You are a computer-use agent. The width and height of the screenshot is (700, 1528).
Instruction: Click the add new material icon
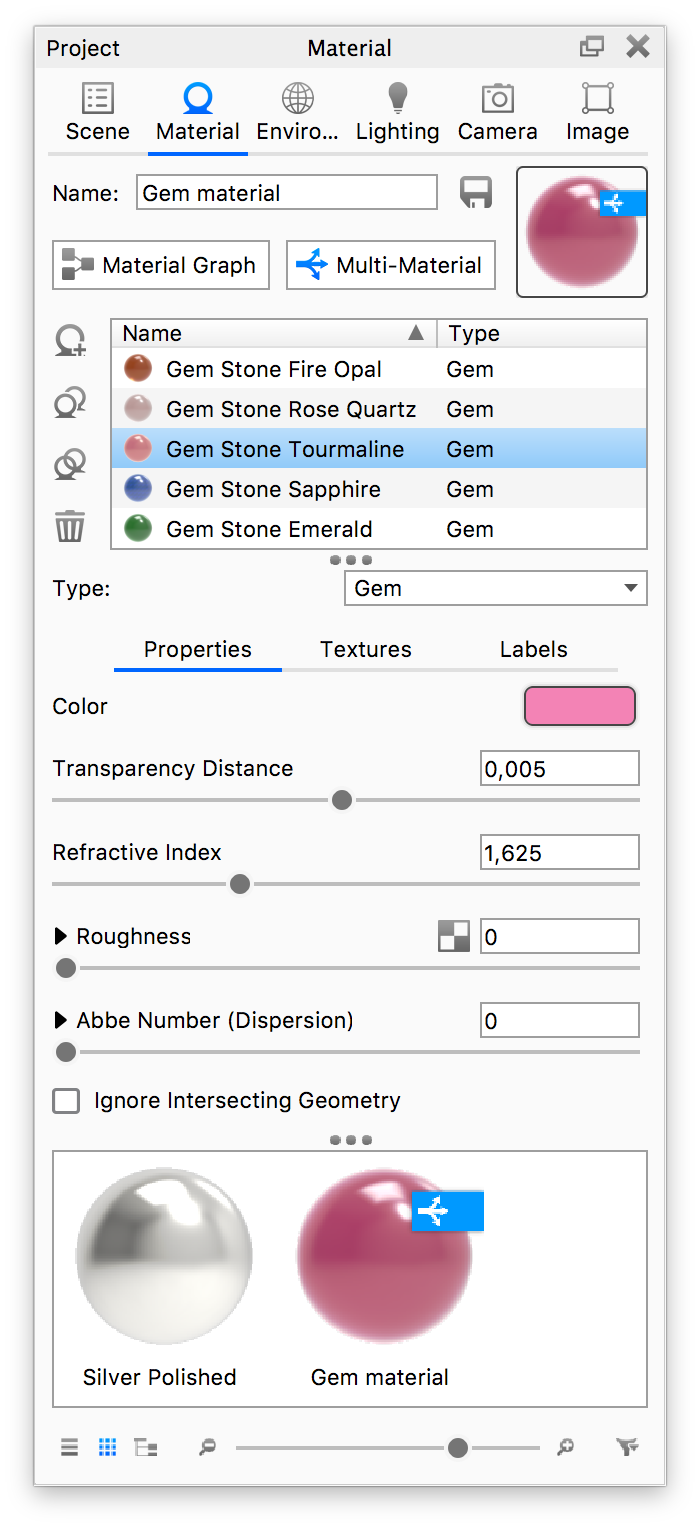[70, 342]
